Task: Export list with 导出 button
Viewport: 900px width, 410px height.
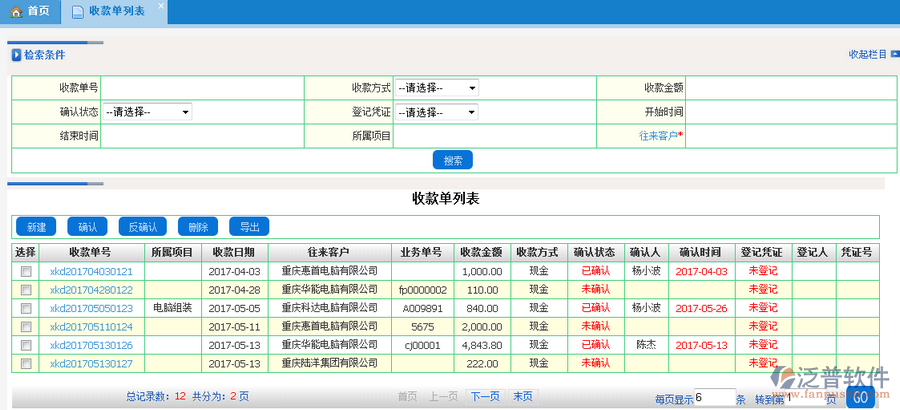Action: pos(249,227)
